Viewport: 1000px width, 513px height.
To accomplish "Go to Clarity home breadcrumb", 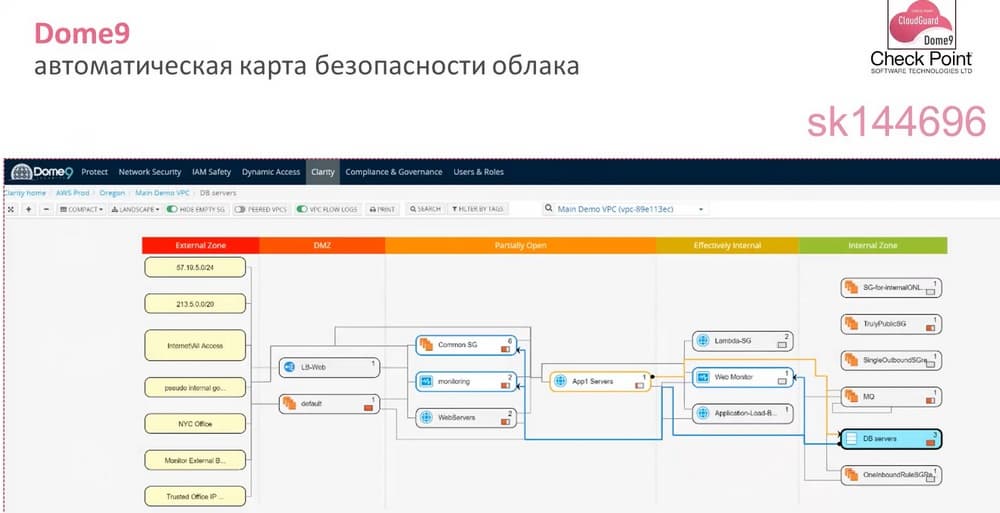I will [x=26, y=192].
